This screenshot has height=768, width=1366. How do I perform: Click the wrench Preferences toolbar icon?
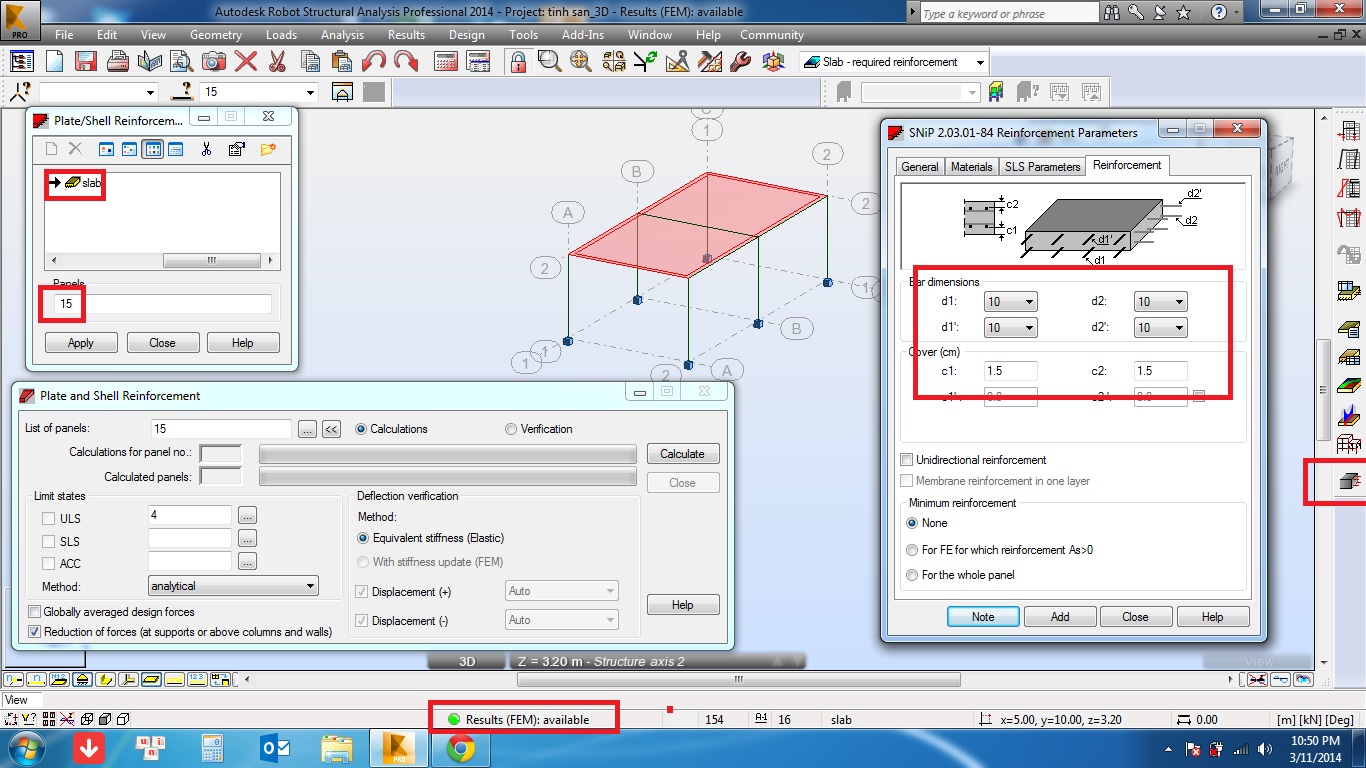pos(741,62)
